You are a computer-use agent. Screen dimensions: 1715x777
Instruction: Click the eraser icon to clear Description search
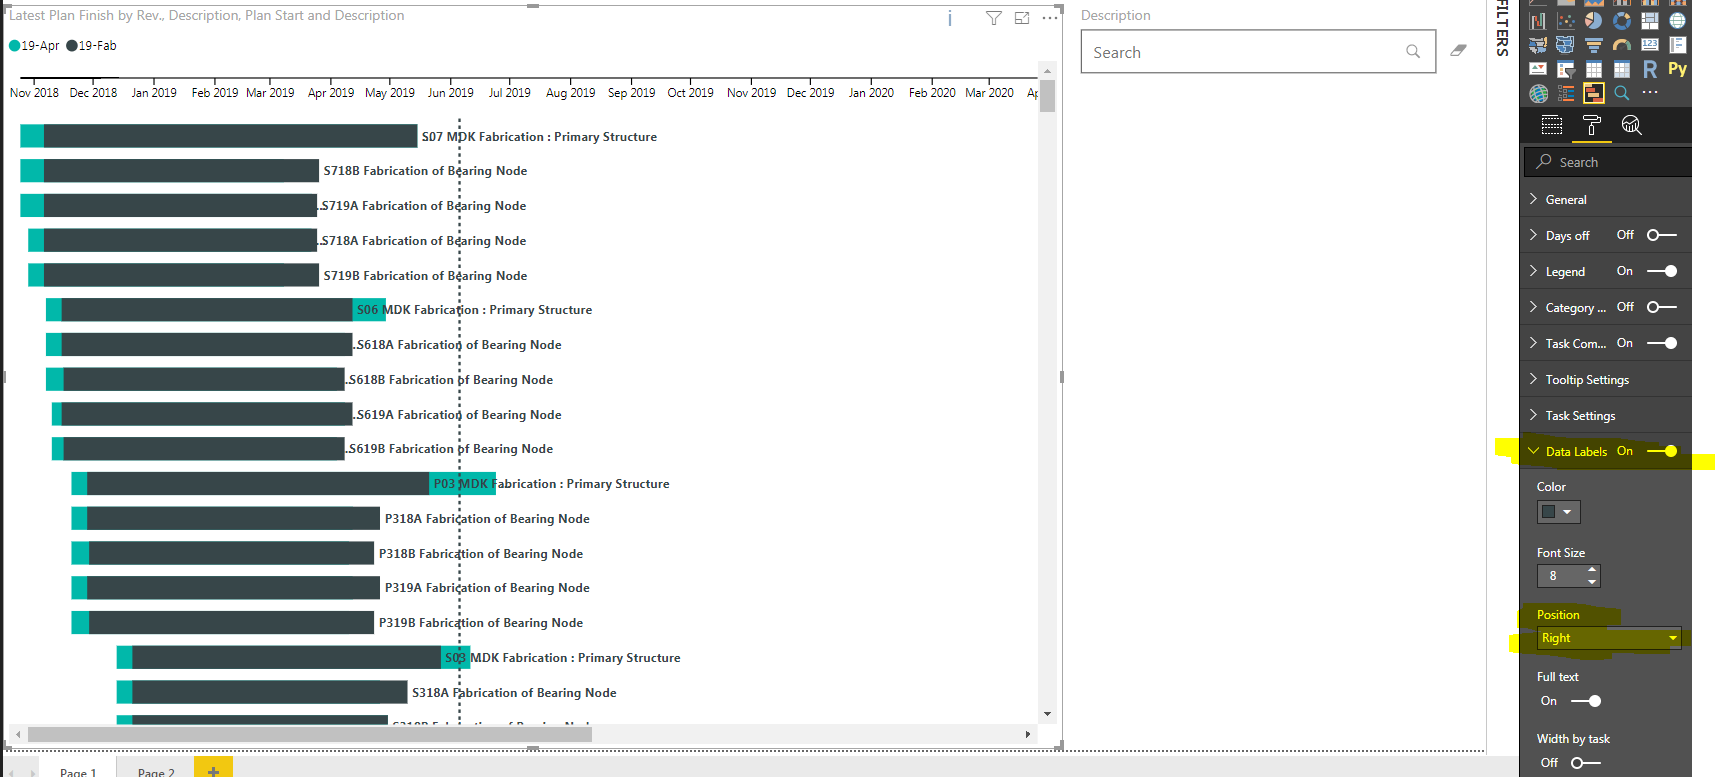click(1459, 50)
